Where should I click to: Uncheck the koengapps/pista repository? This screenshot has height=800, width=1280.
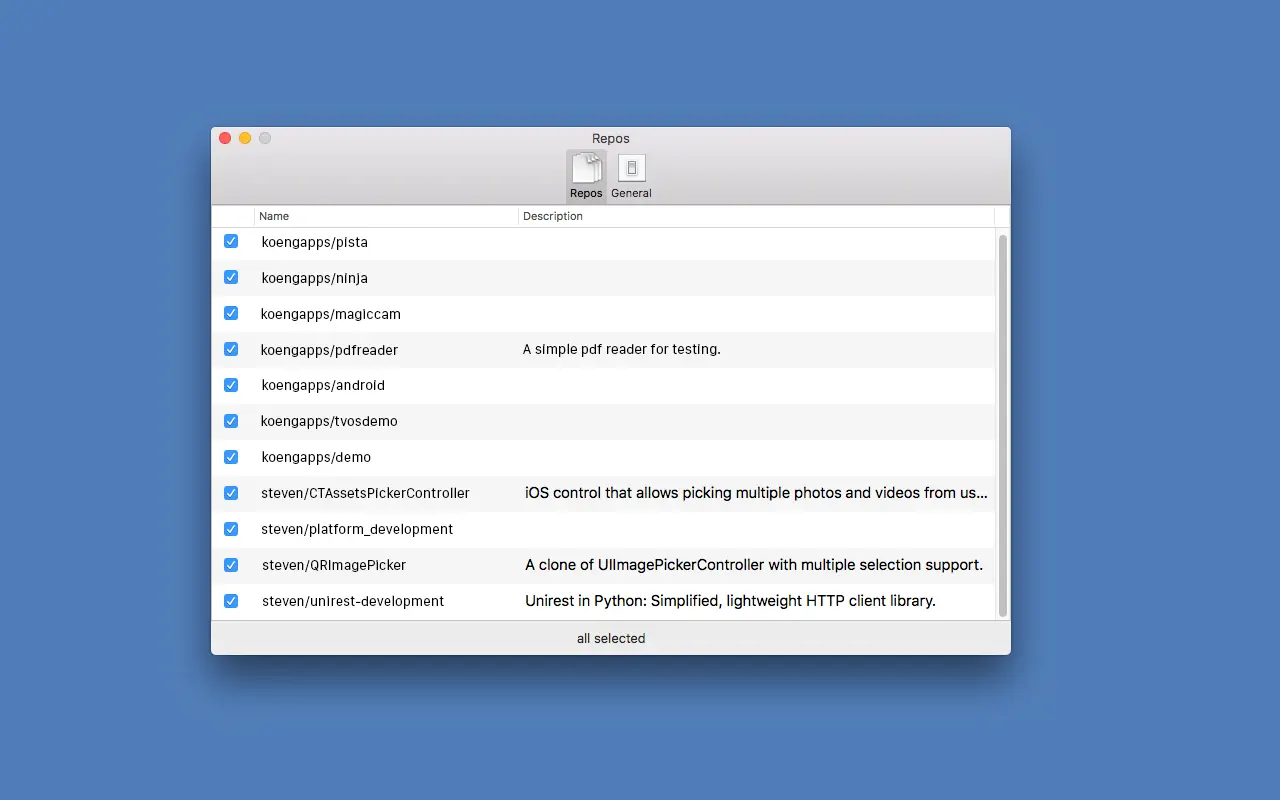coord(231,241)
